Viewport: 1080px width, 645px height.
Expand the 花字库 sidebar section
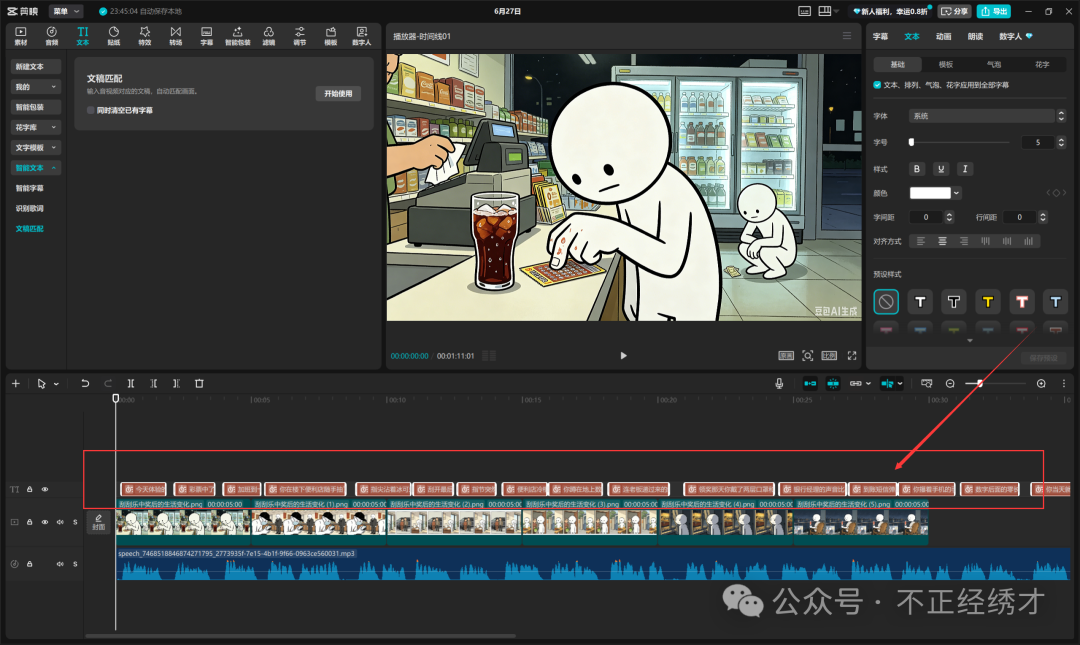36,127
